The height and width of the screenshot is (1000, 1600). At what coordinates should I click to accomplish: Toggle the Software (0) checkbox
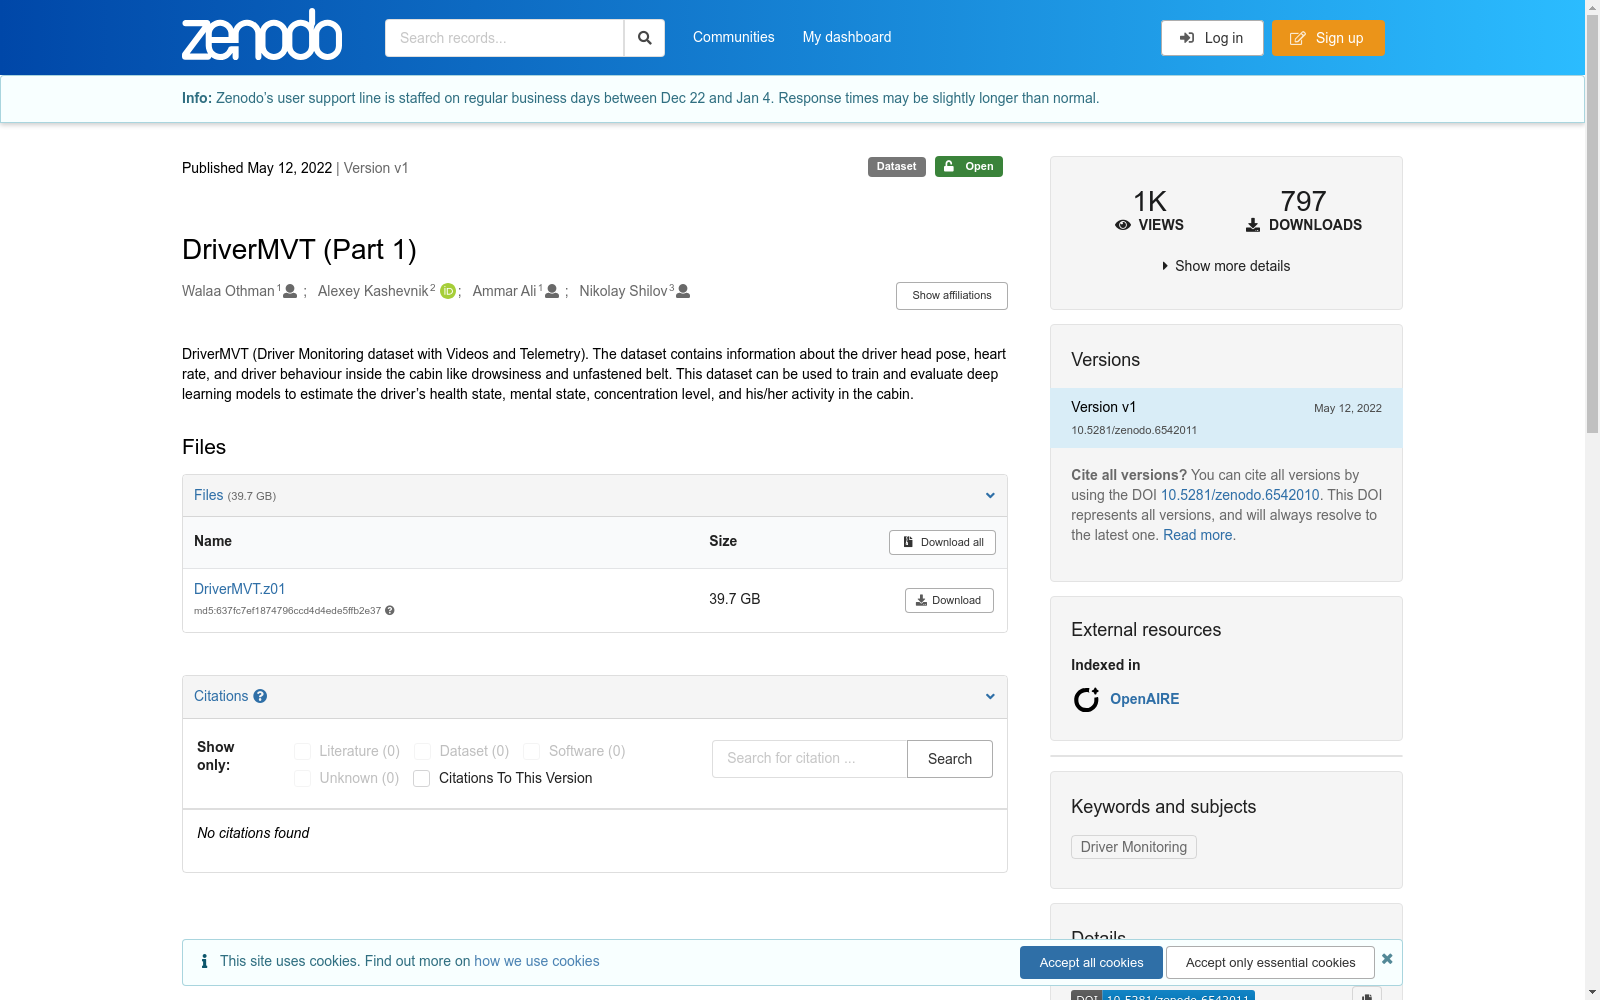pos(531,751)
